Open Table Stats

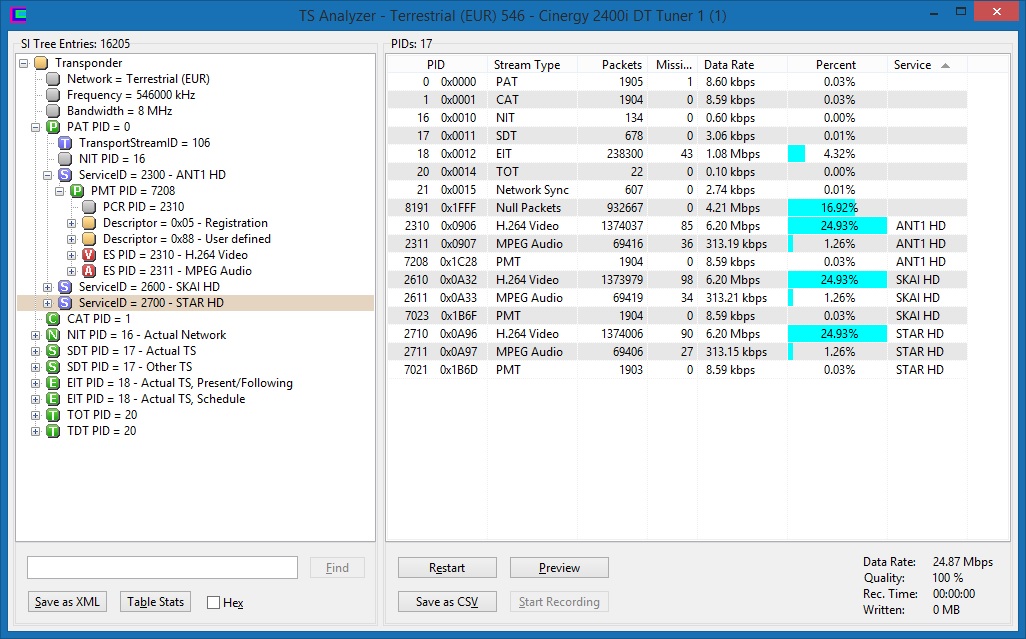tap(155, 602)
